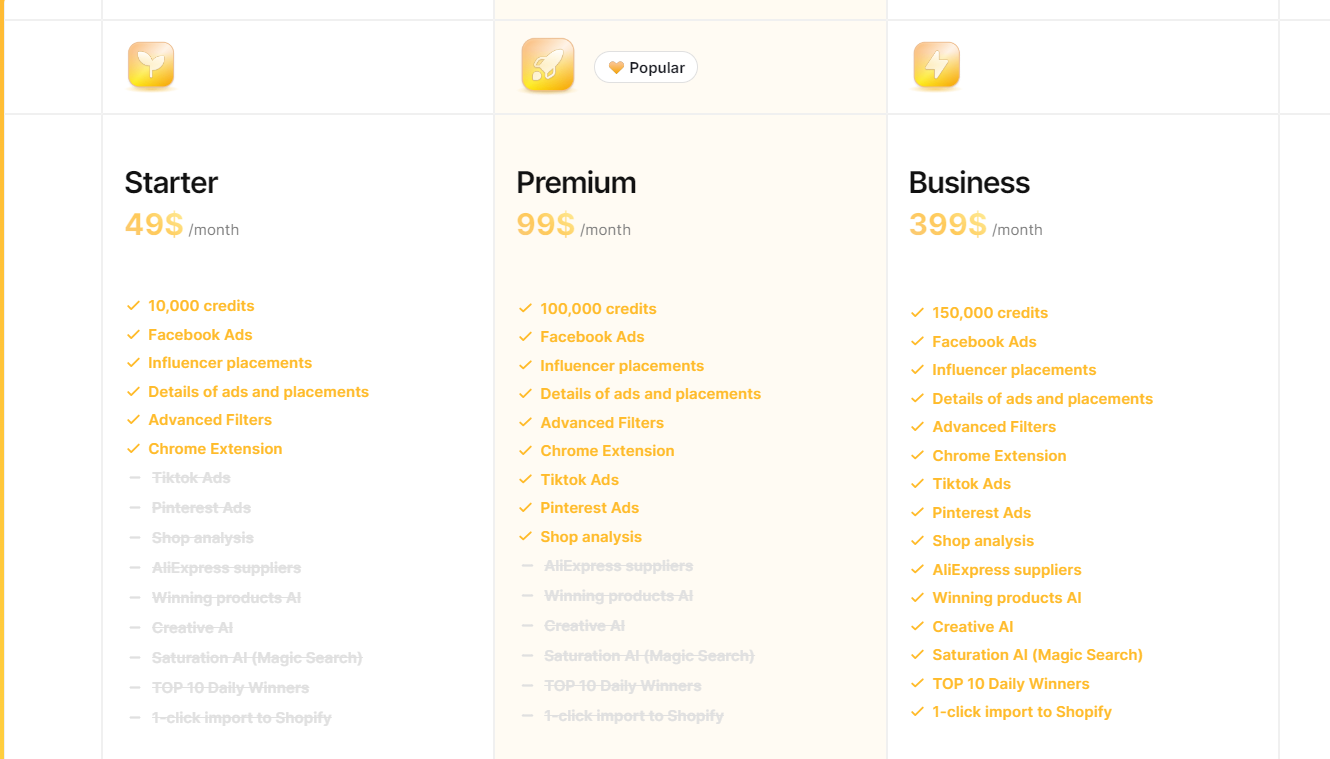Click the Starter plan sprout icon
Screen dimensions: 1330x759
151,66
